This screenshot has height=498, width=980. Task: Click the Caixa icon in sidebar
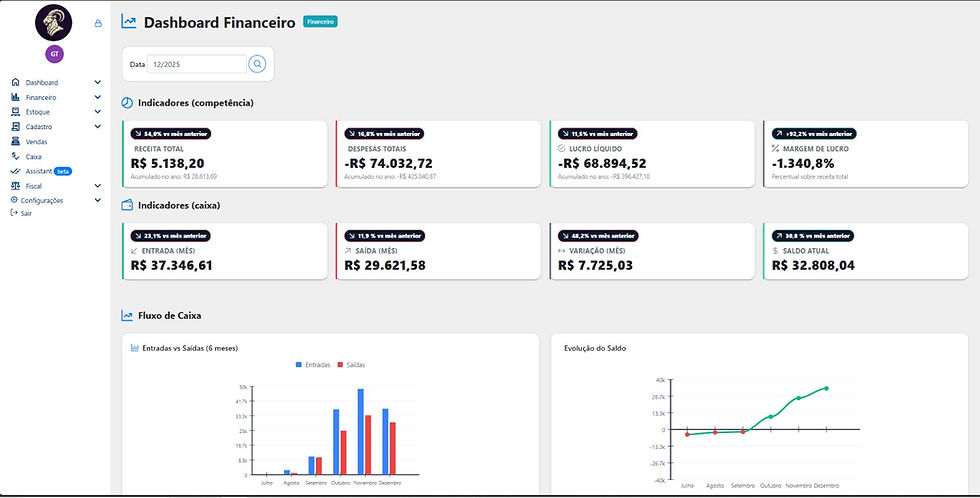[x=15, y=157]
